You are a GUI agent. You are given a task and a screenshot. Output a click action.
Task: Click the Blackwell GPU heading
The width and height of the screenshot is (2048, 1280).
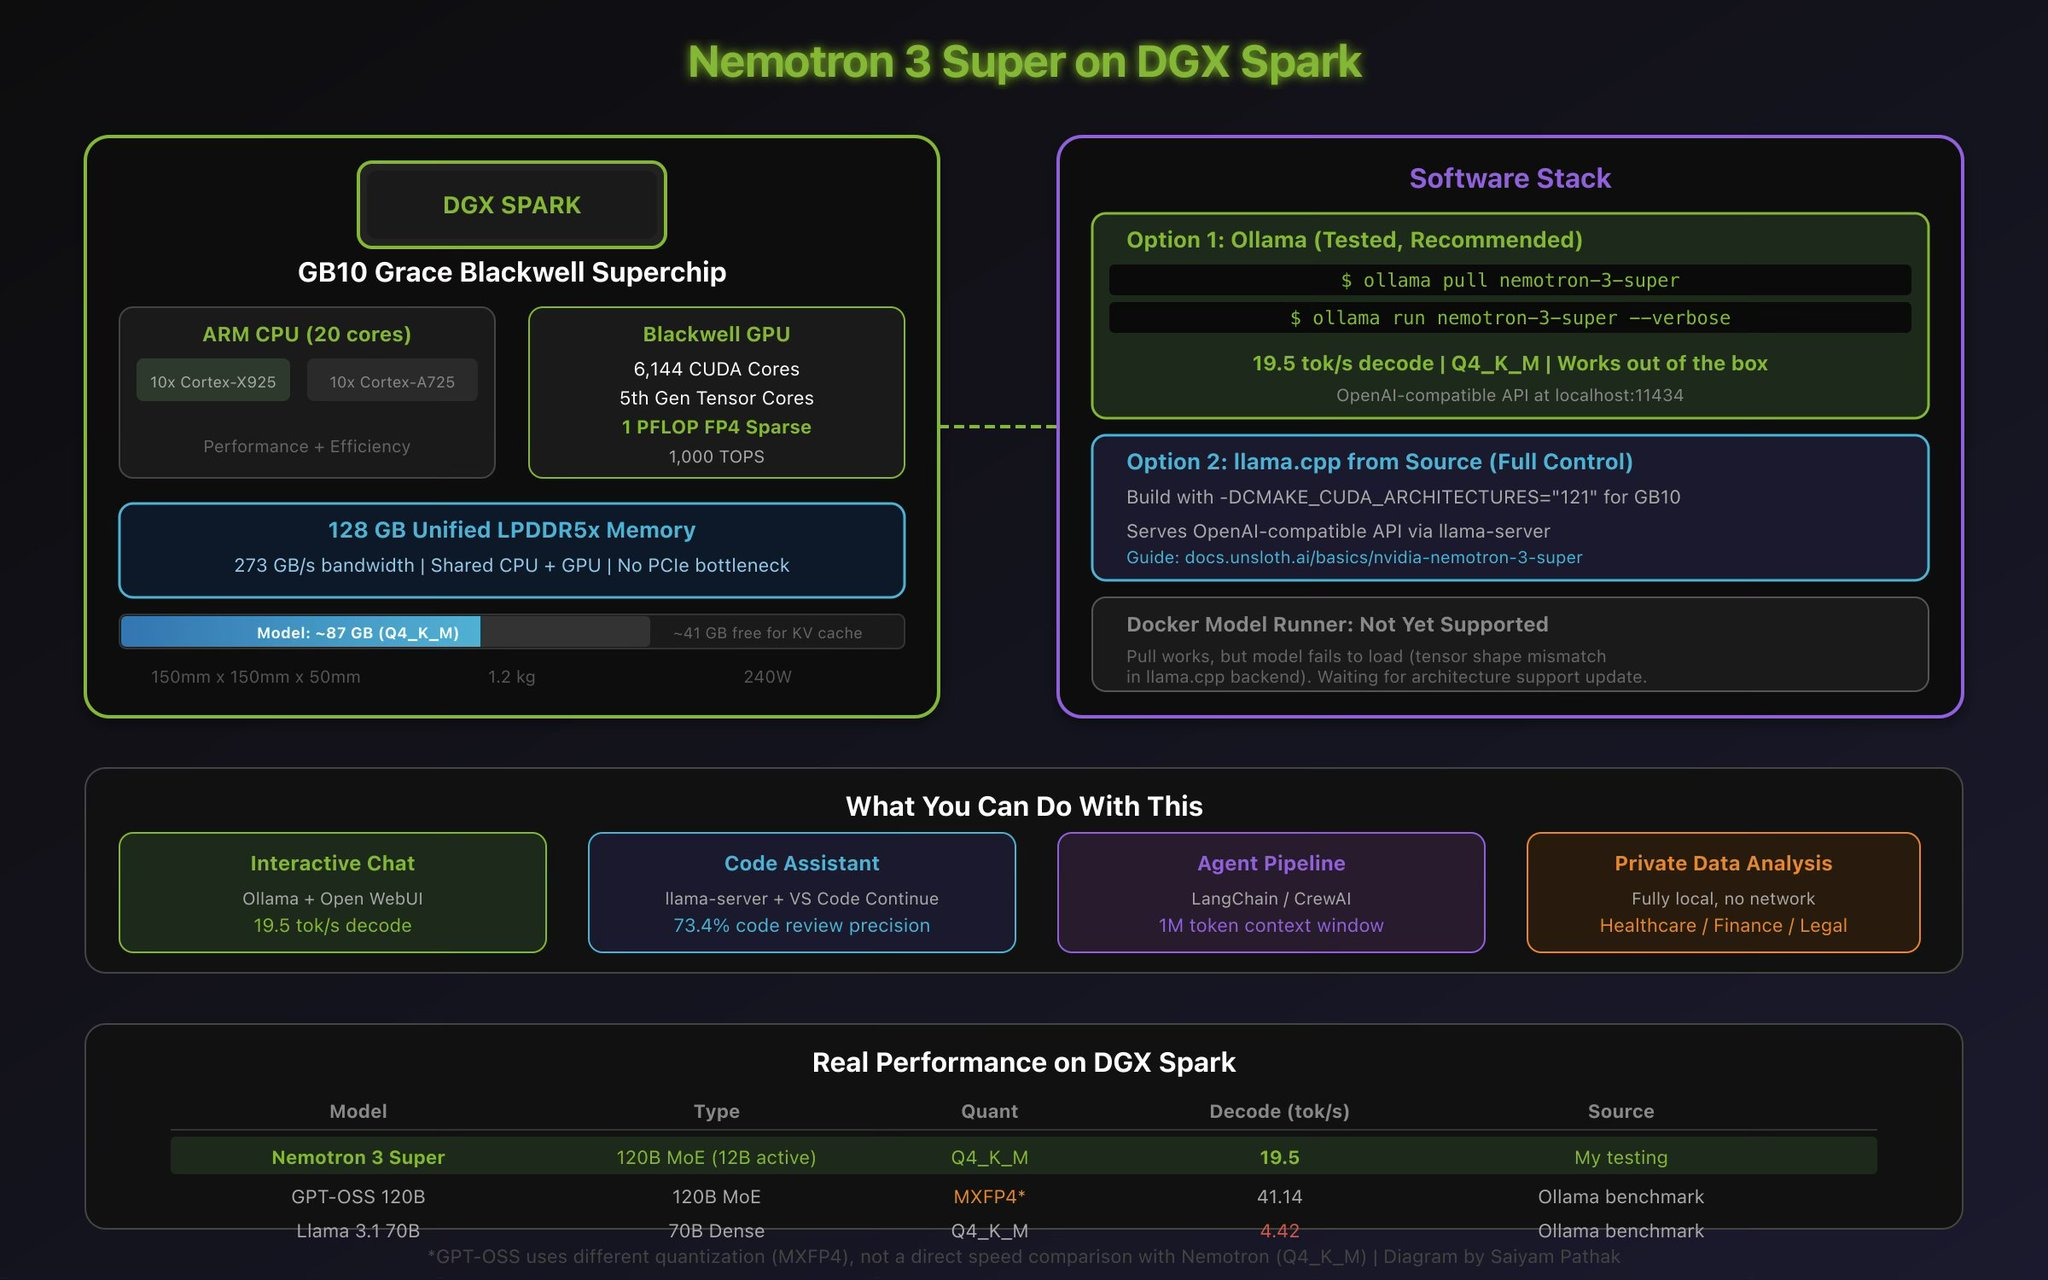click(x=716, y=334)
